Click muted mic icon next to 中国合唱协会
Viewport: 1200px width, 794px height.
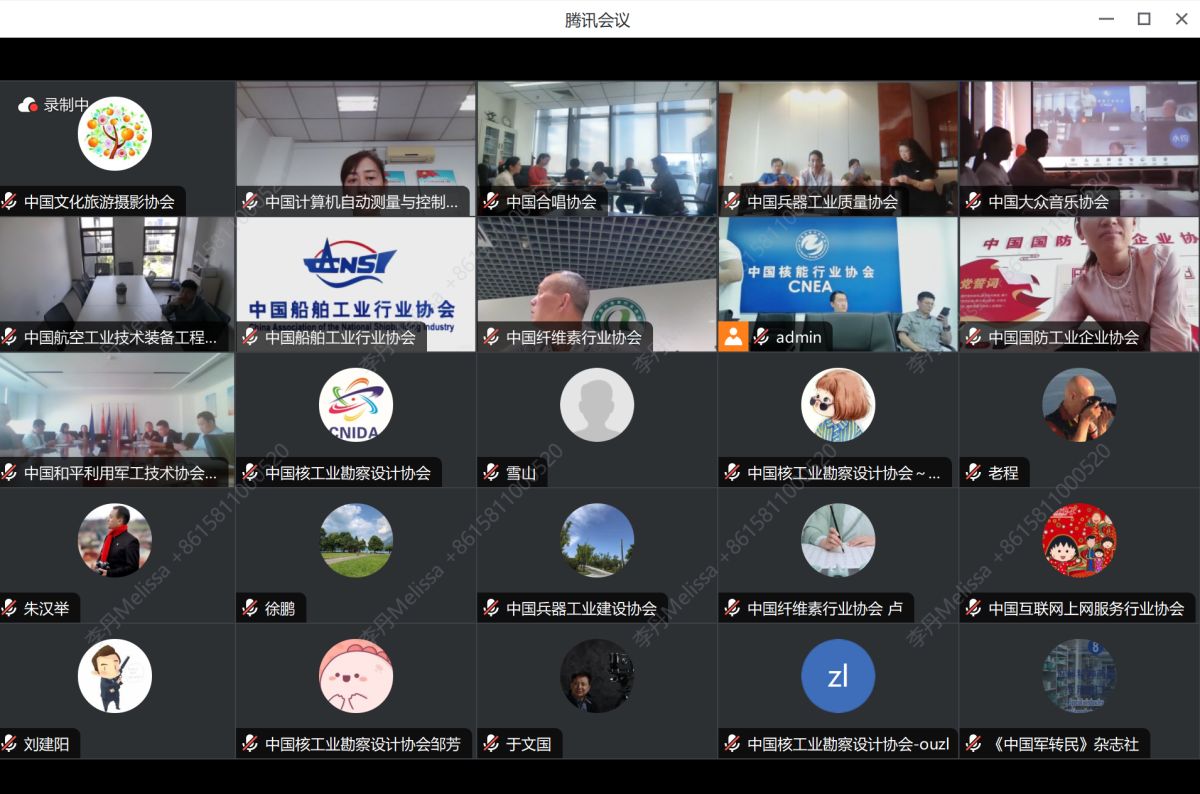491,202
